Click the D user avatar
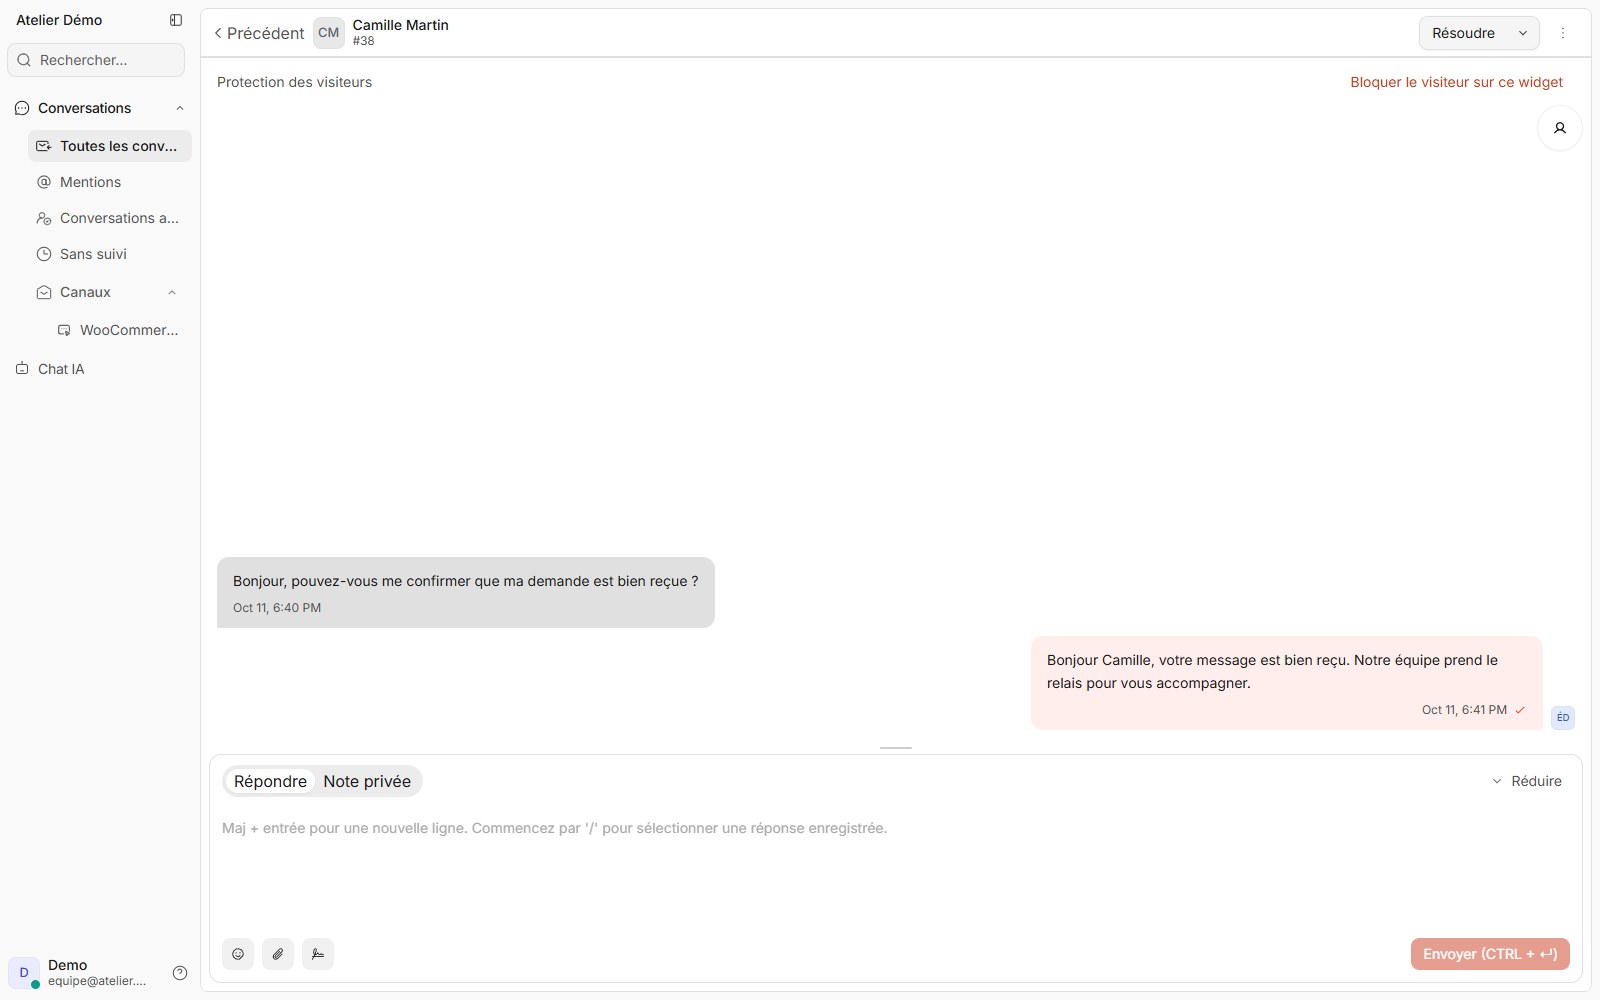Viewport: 1600px width, 1000px height. click(24, 972)
